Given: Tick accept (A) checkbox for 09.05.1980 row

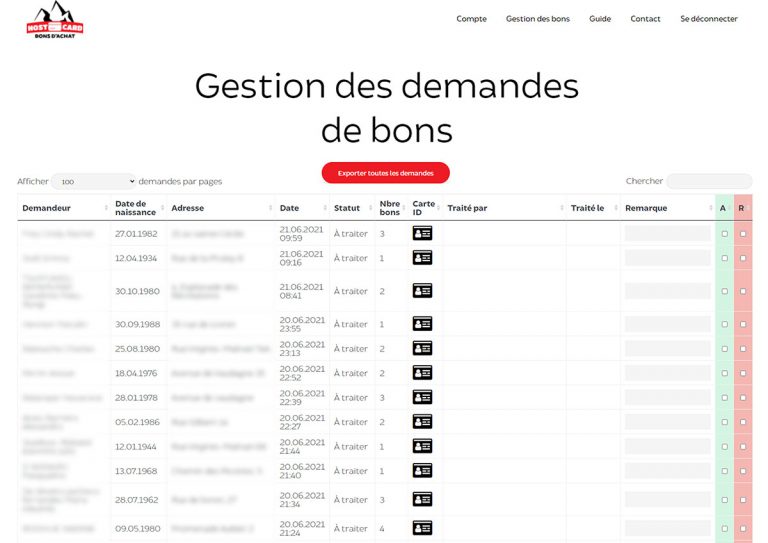Looking at the screenshot, I should (x=724, y=529).
